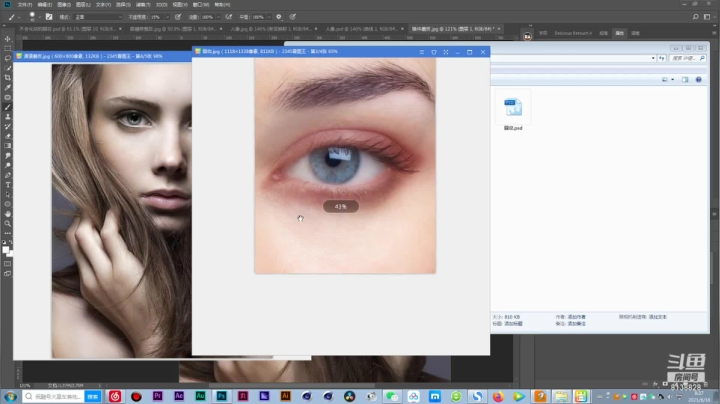720x404 pixels.
Task: Switch to the 人像.jpg document tab
Action: tap(273, 28)
